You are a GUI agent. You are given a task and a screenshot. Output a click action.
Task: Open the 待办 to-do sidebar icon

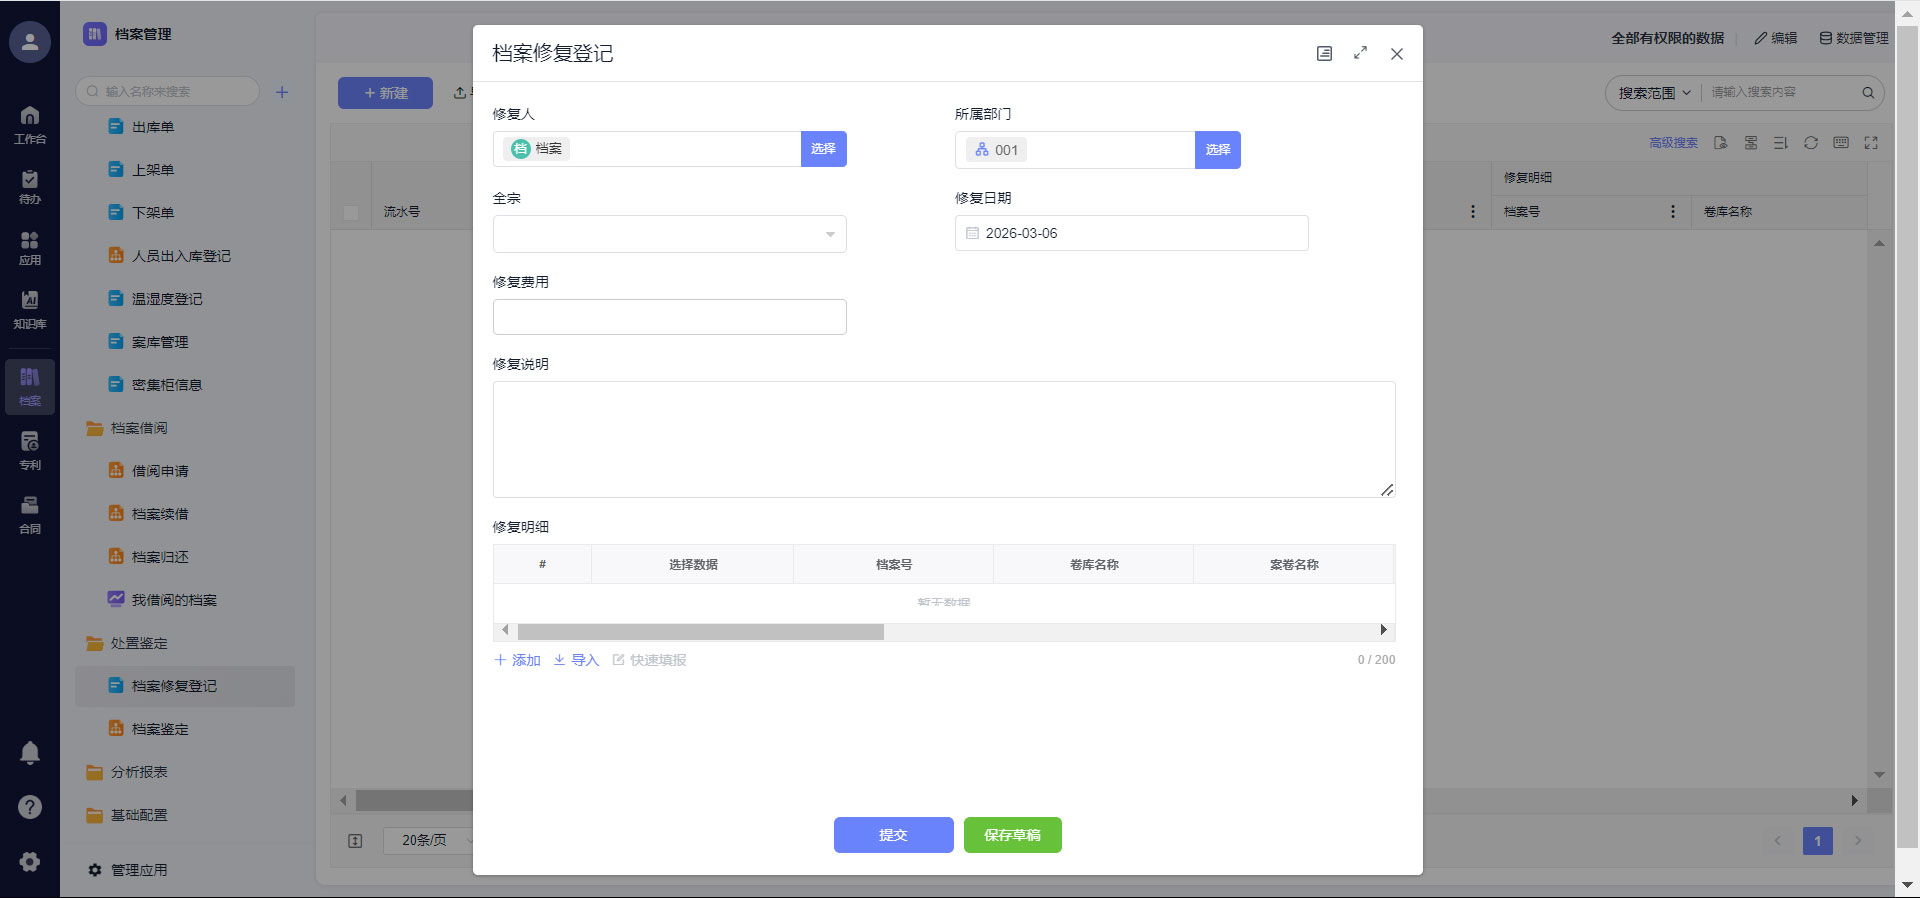point(30,186)
